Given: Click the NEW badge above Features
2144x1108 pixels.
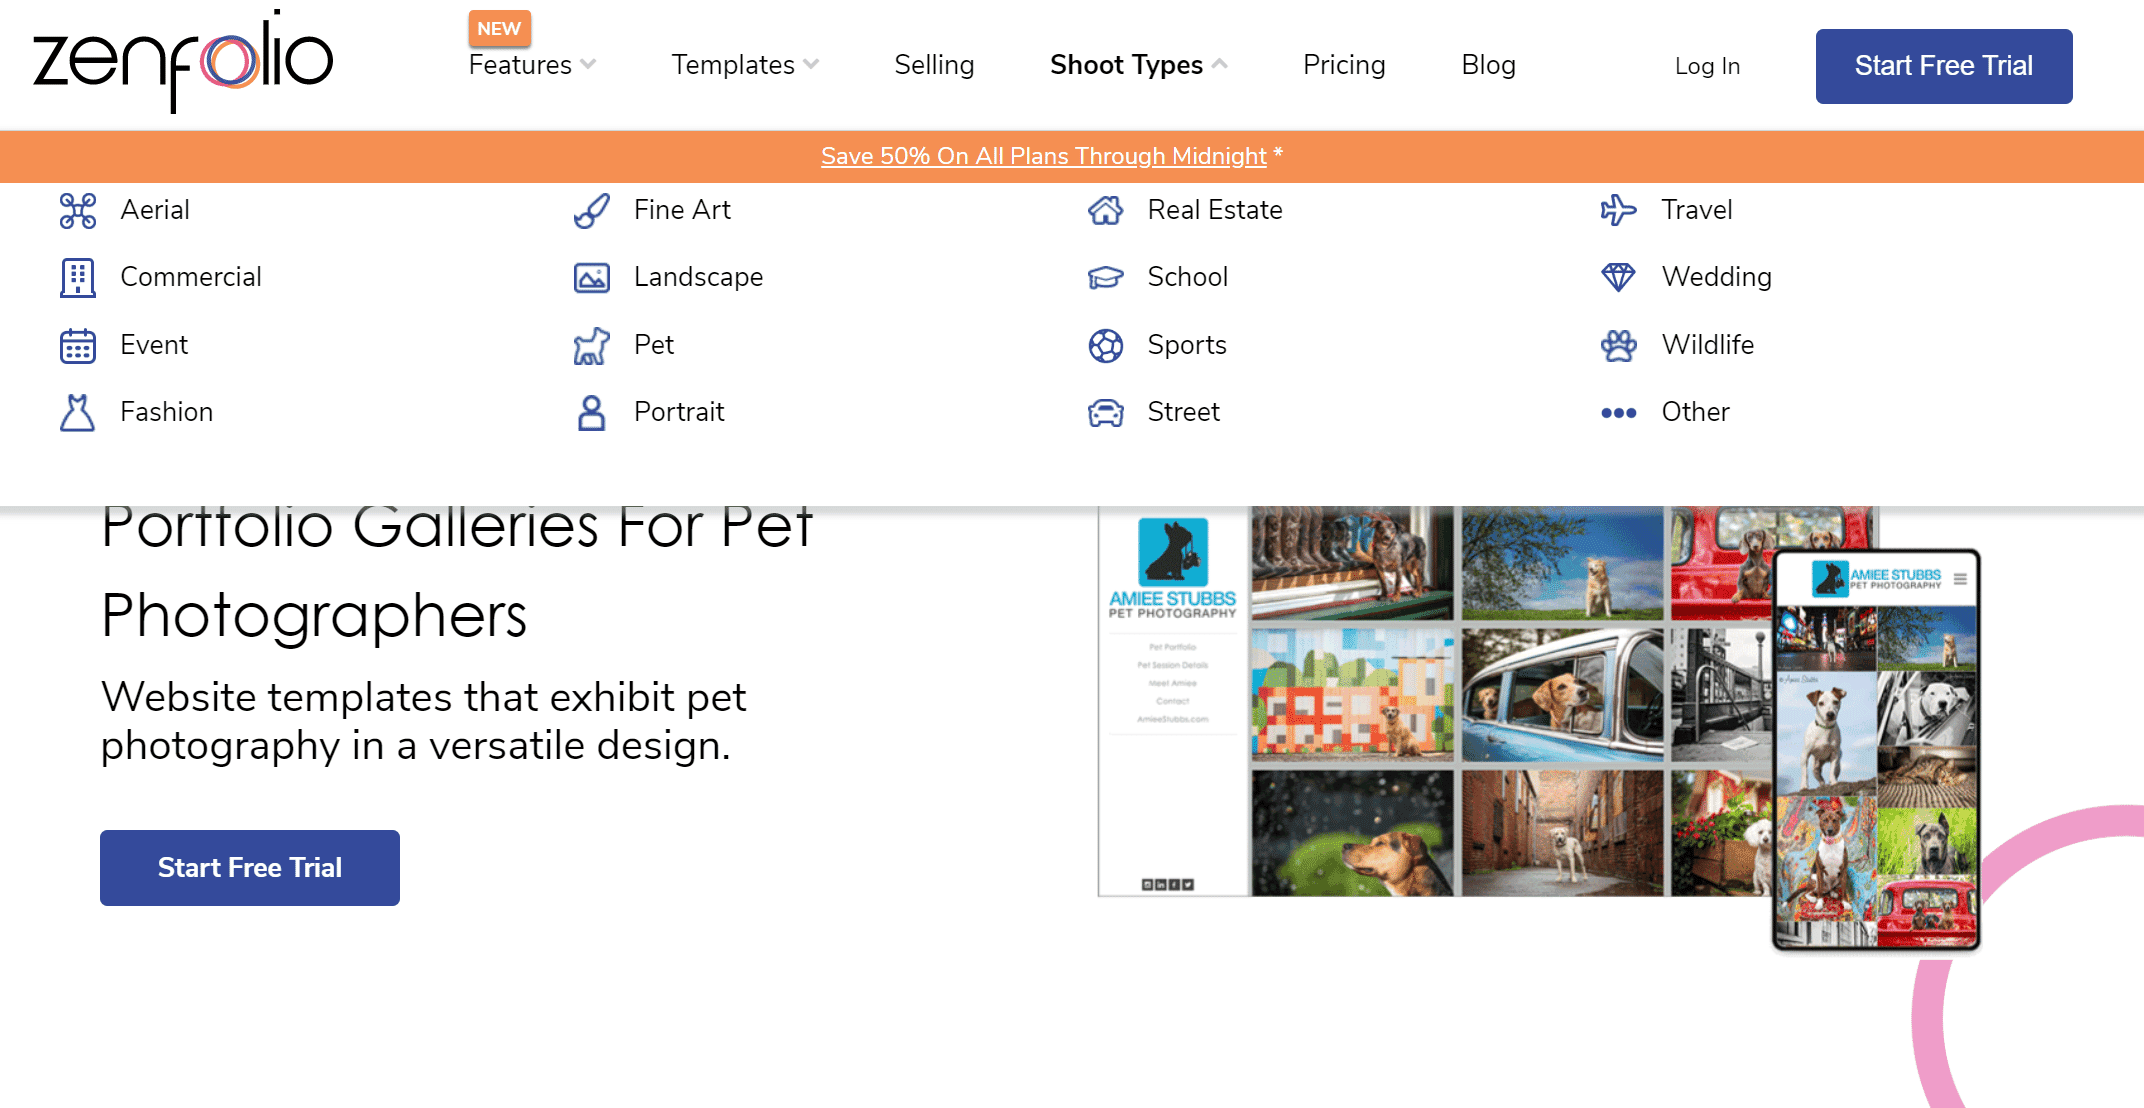Looking at the screenshot, I should click(x=499, y=28).
